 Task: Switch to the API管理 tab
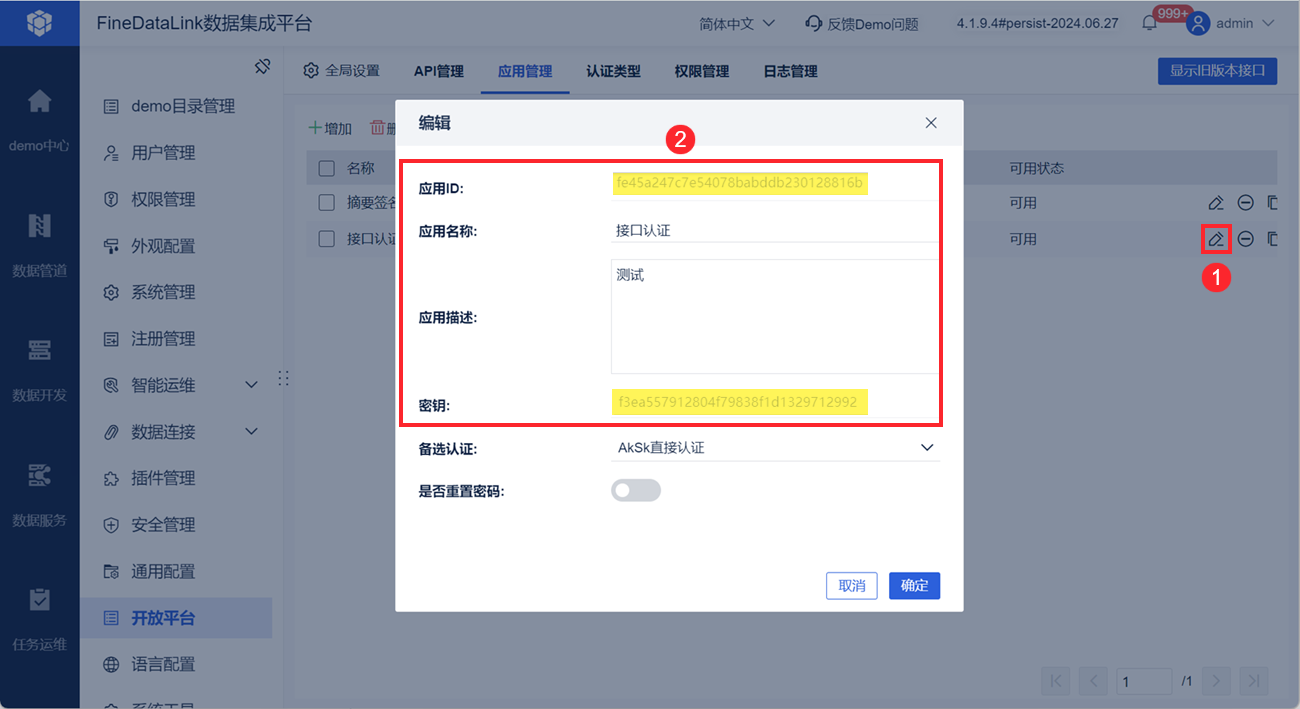(x=439, y=71)
